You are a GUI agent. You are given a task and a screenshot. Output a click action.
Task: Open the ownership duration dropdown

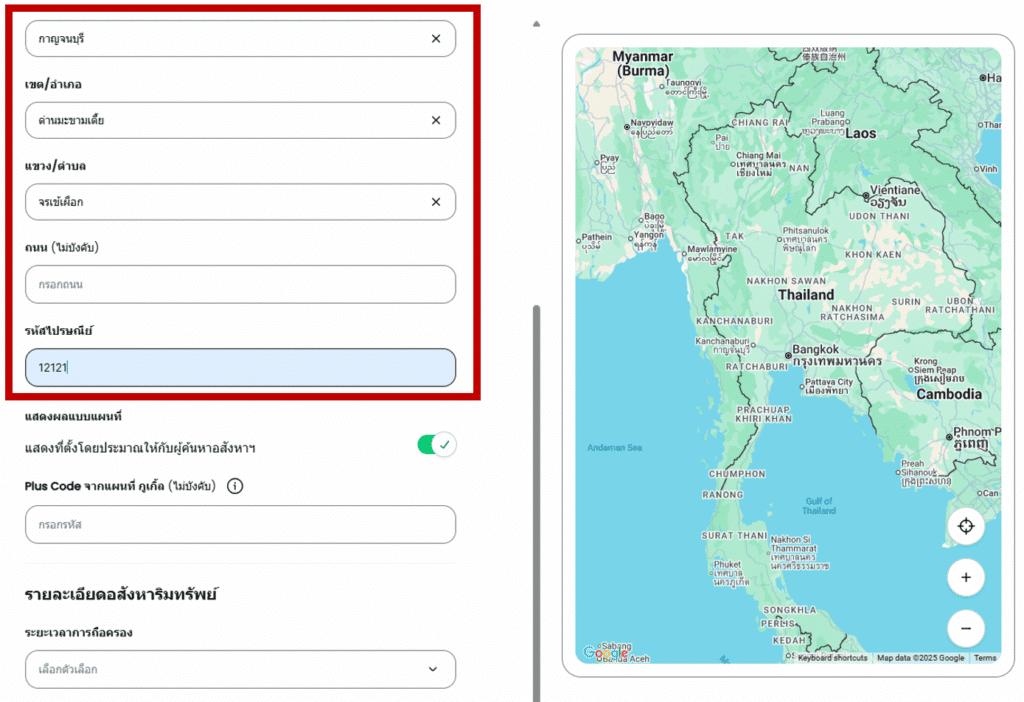pos(240,669)
